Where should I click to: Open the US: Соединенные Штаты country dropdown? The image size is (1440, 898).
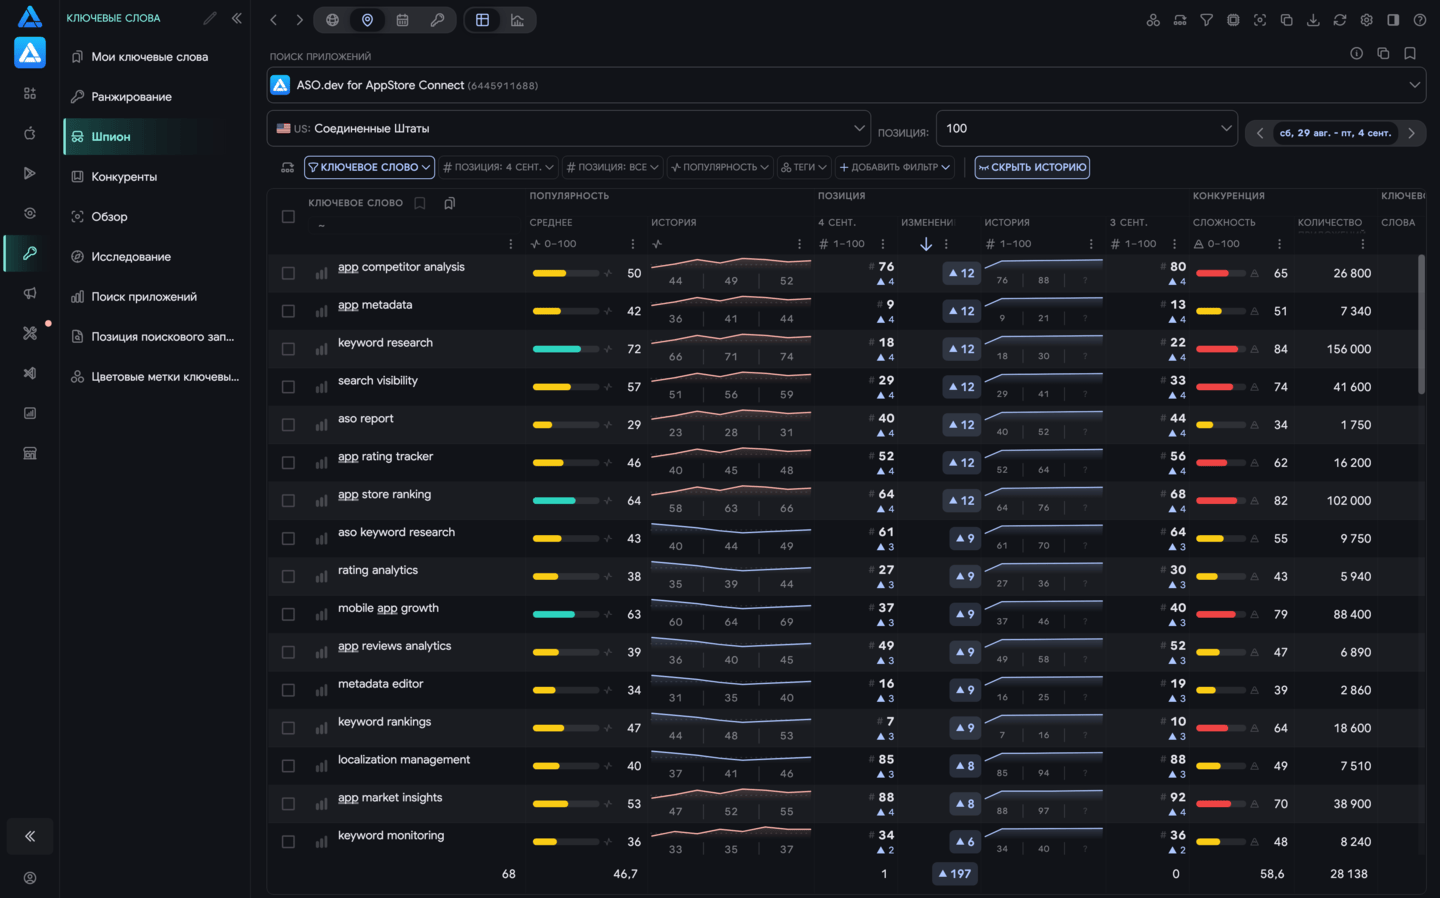tap(568, 128)
